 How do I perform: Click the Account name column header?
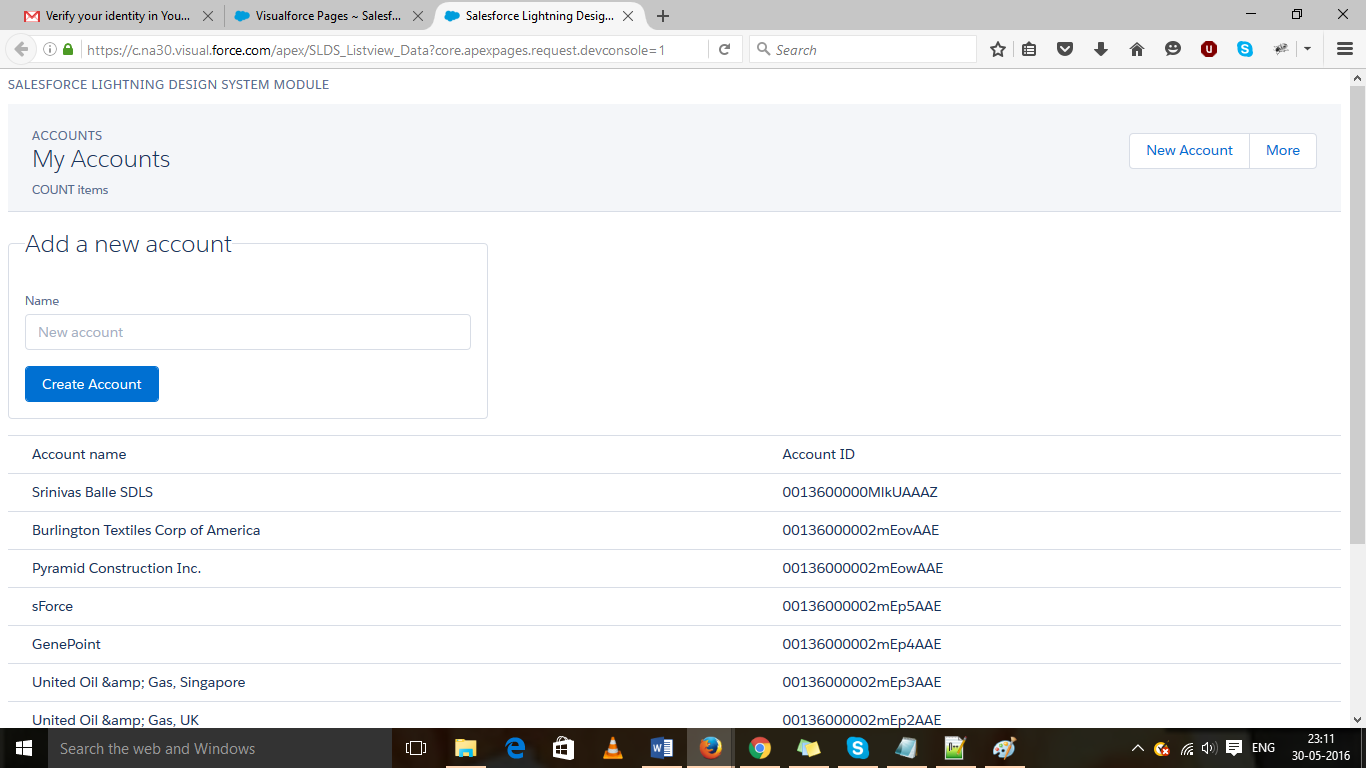[79, 454]
